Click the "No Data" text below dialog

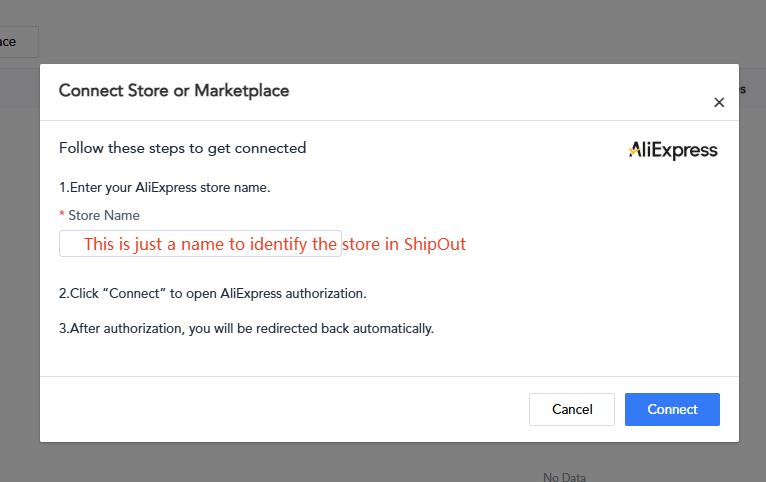[564, 477]
